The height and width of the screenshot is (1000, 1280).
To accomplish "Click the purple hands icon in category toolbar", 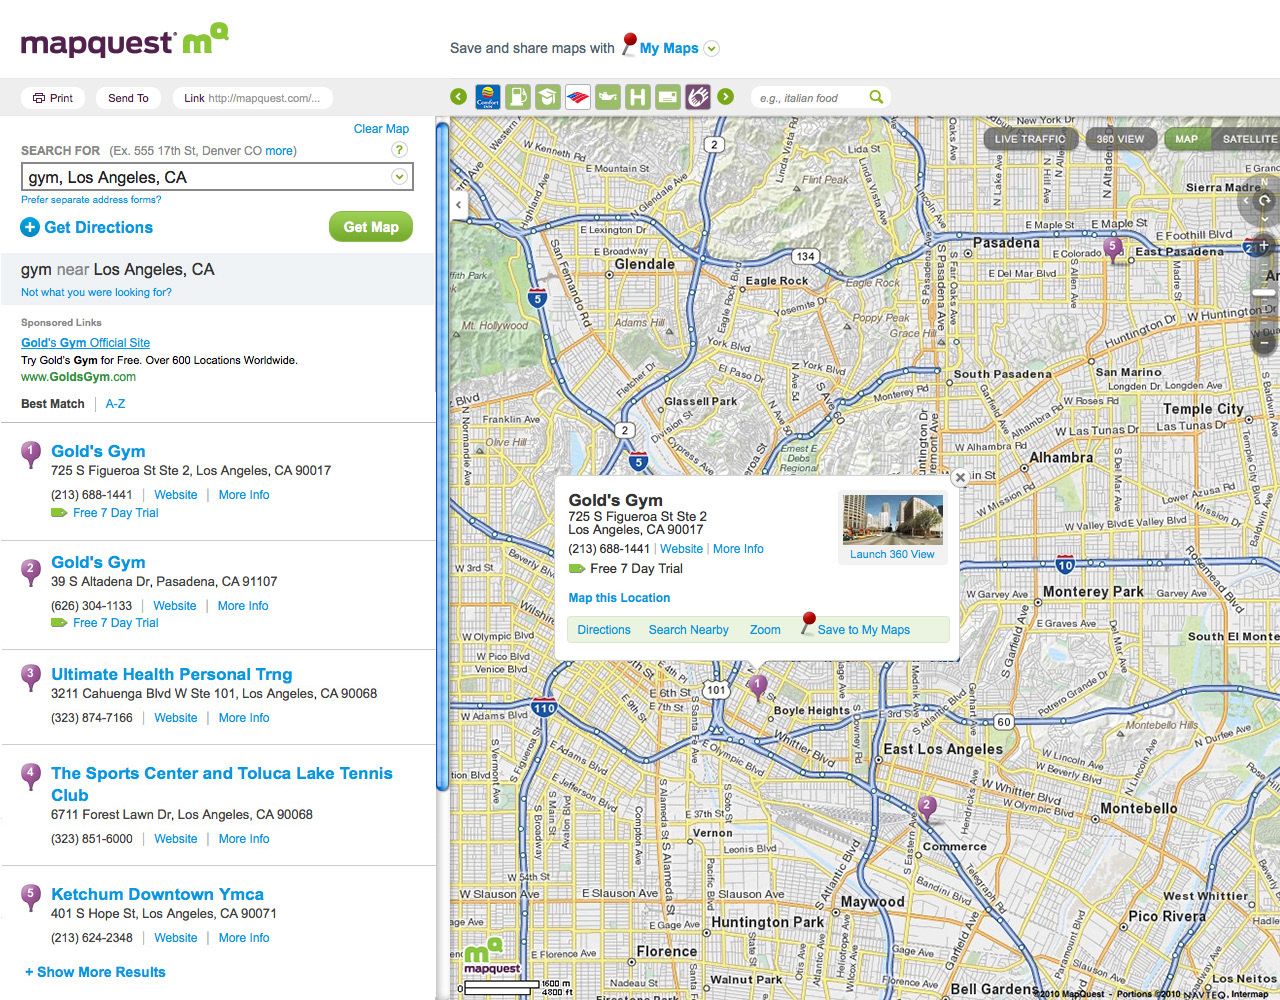I will point(698,97).
